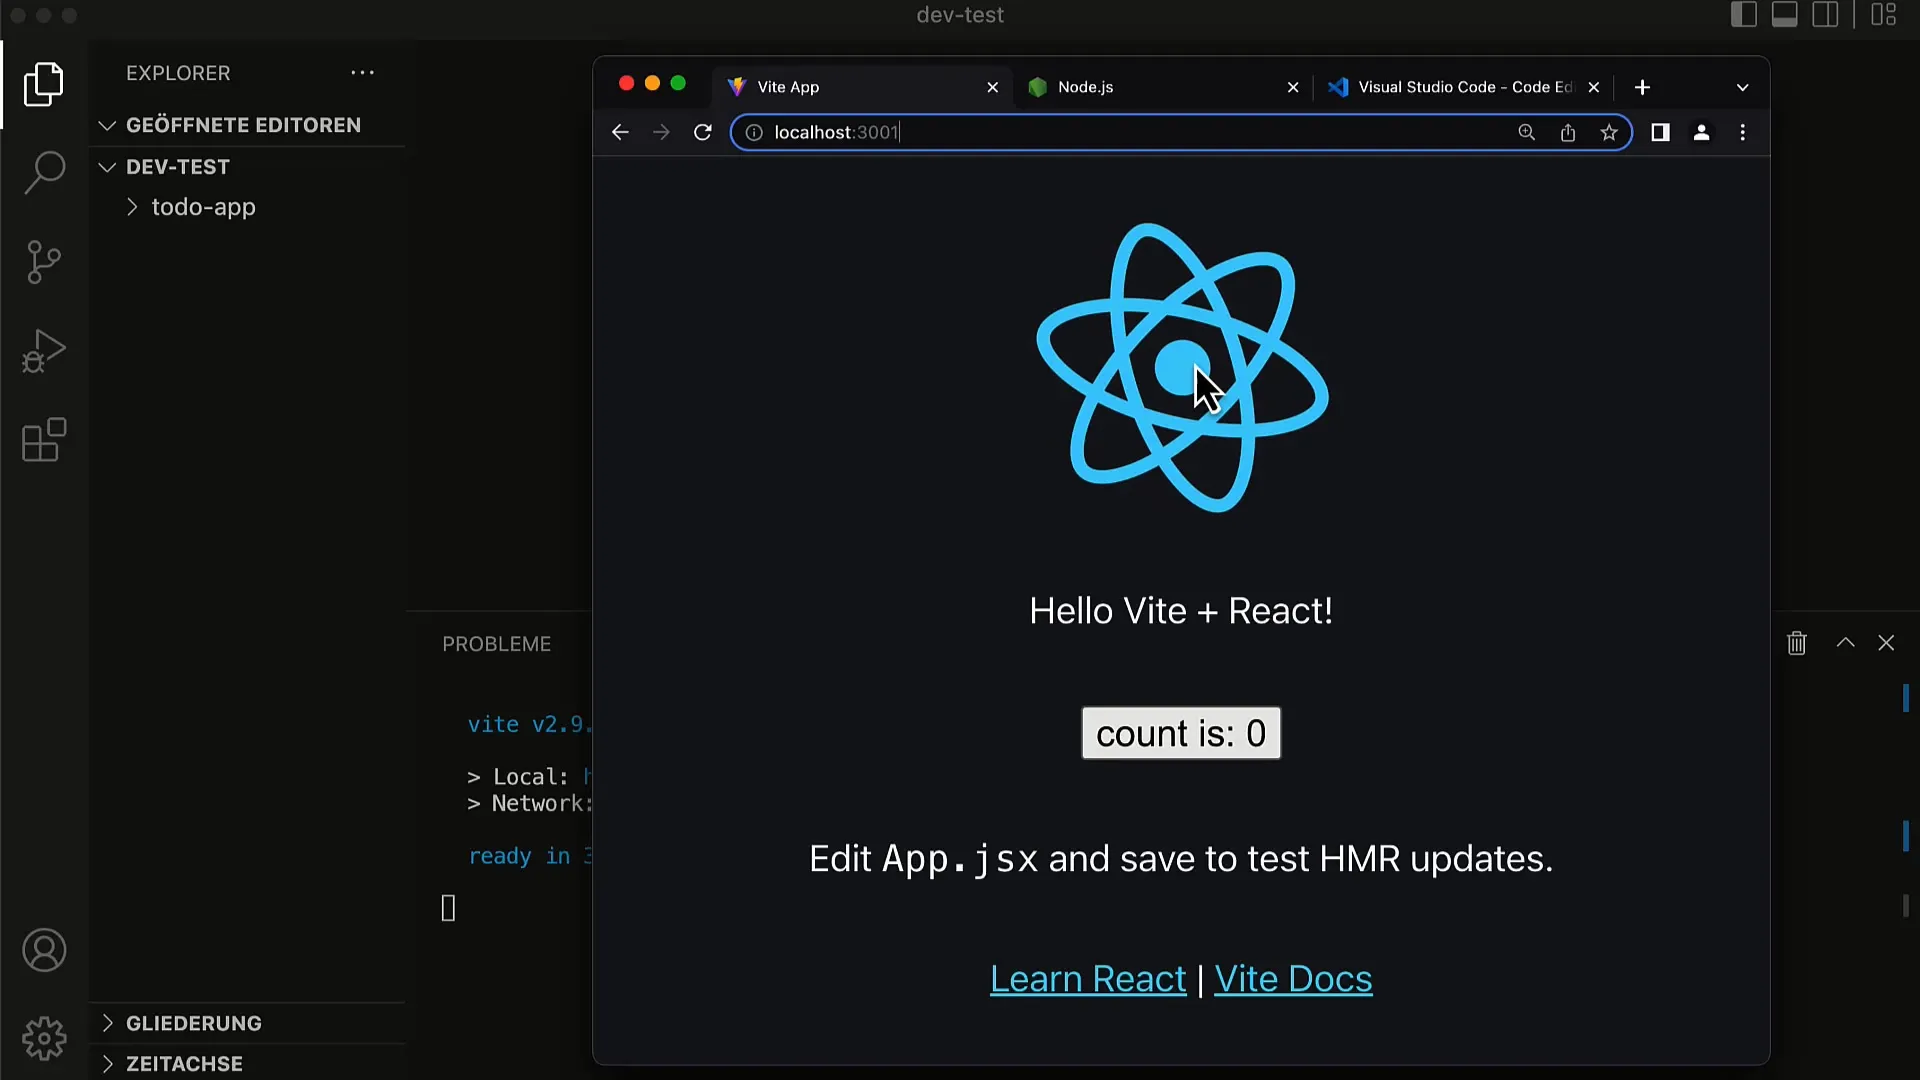Open the Run and Debug view
Viewport: 1920px width, 1080px height.
(x=44, y=351)
